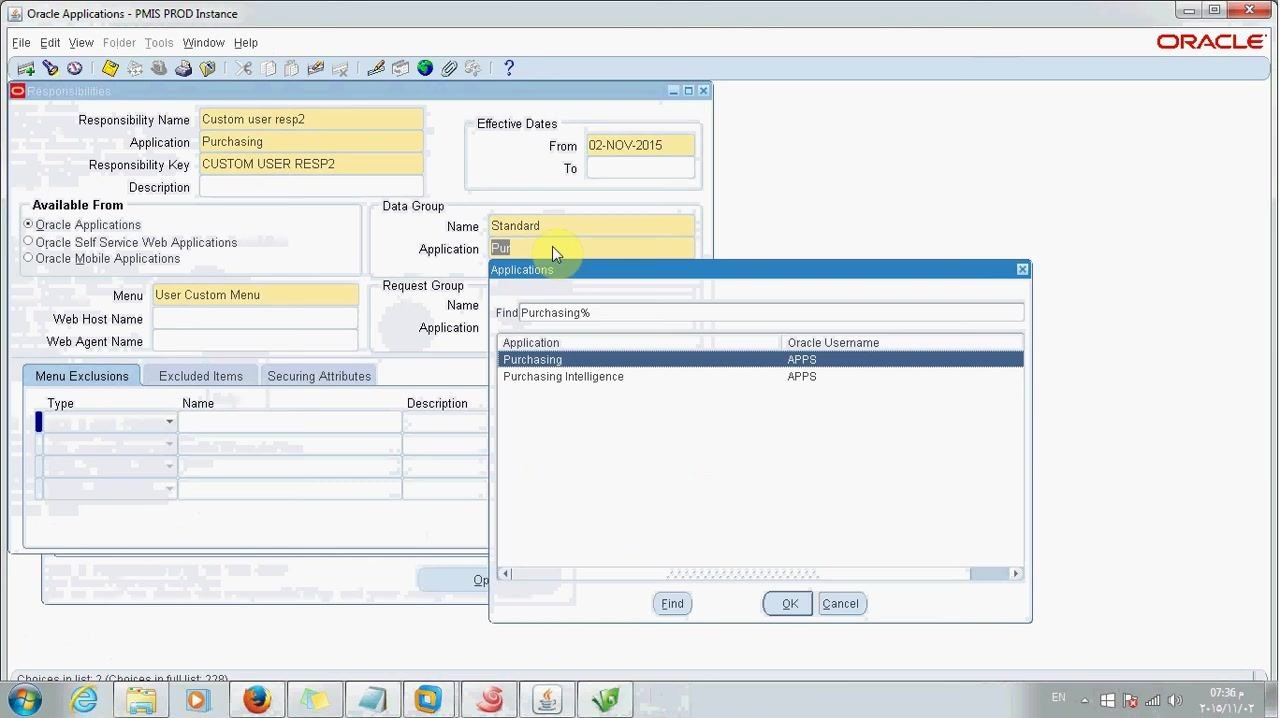Viewport: 1280px width, 718px height.
Task: Click the Next Step toolbar icon
Action: (135, 68)
